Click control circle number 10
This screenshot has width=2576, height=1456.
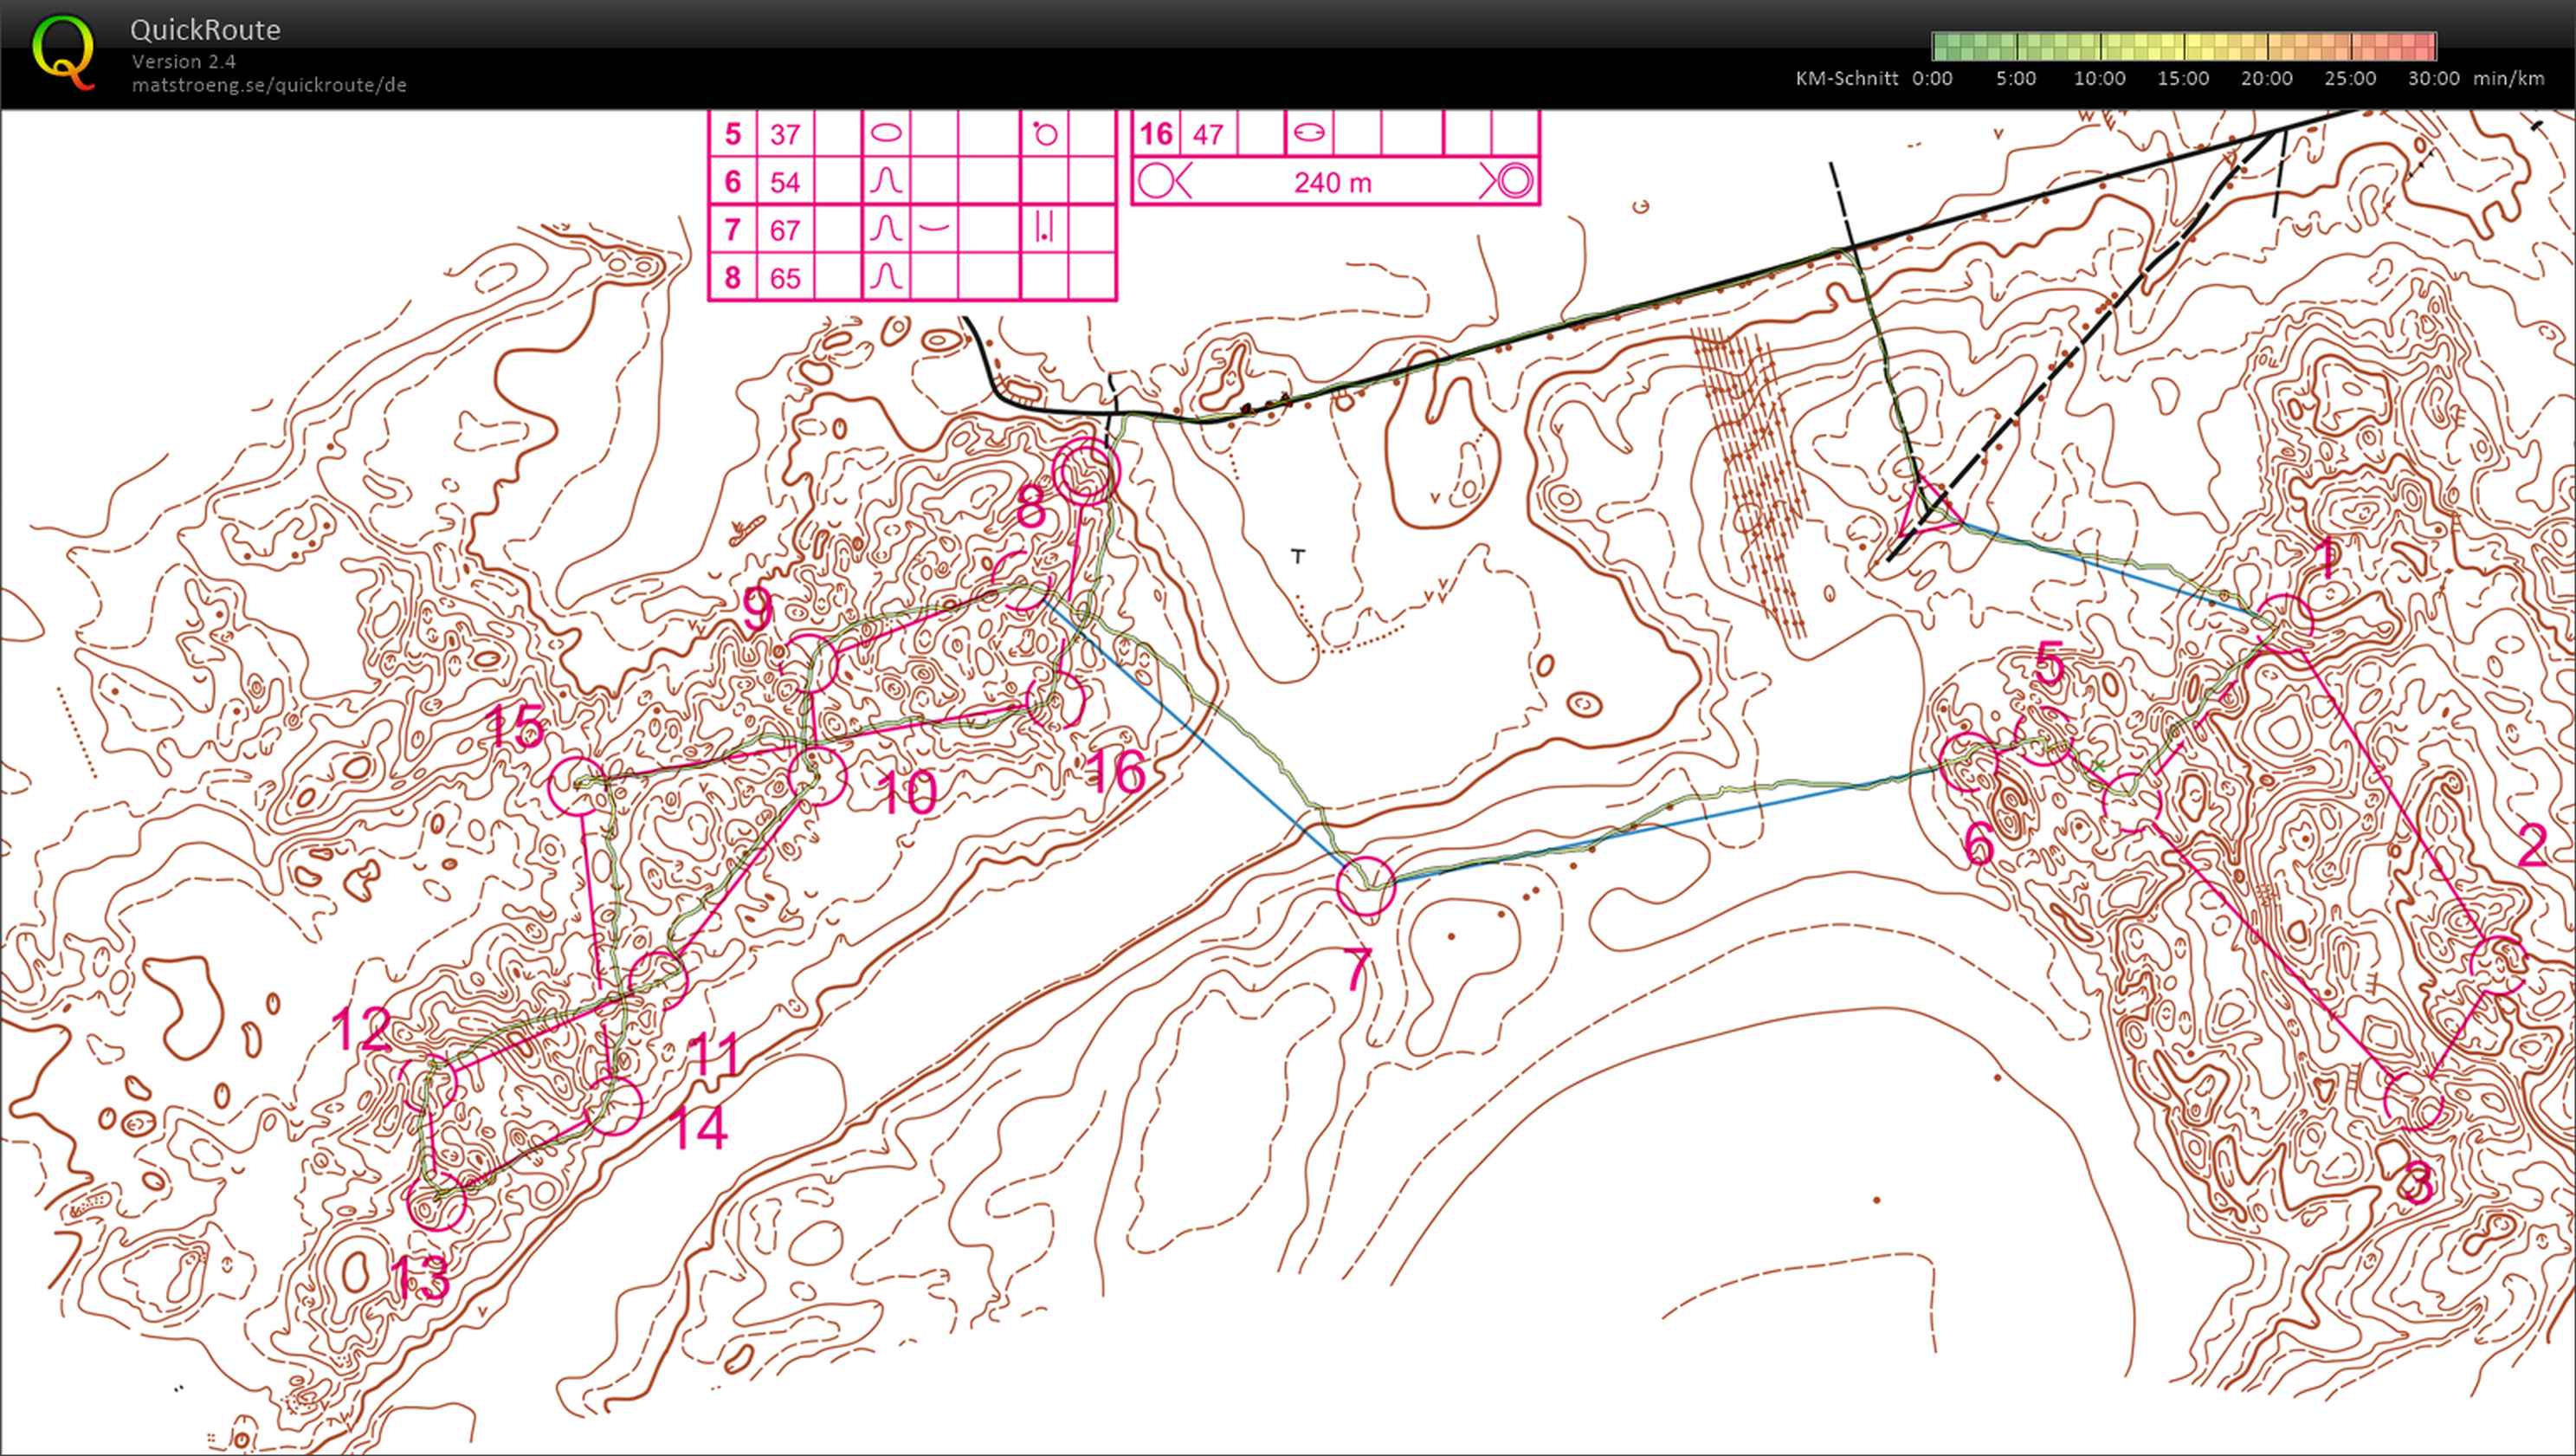tap(817, 775)
